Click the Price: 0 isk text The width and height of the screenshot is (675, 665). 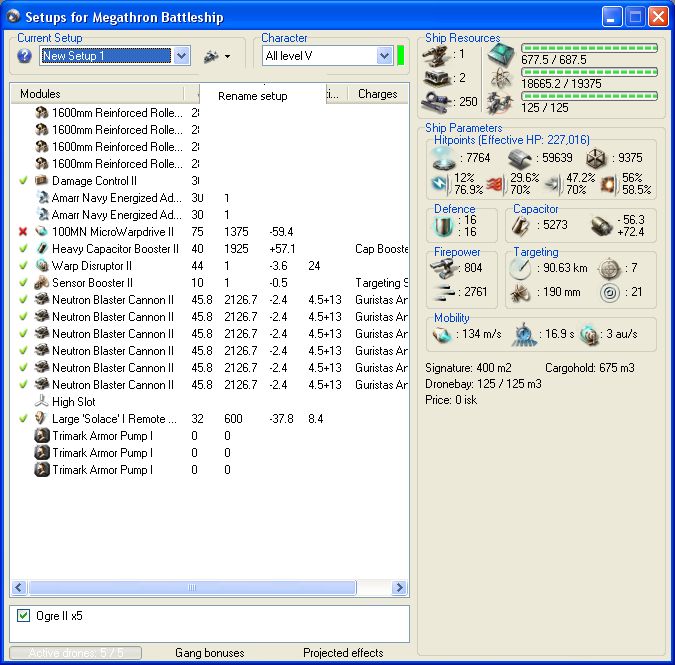click(x=451, y=400)
